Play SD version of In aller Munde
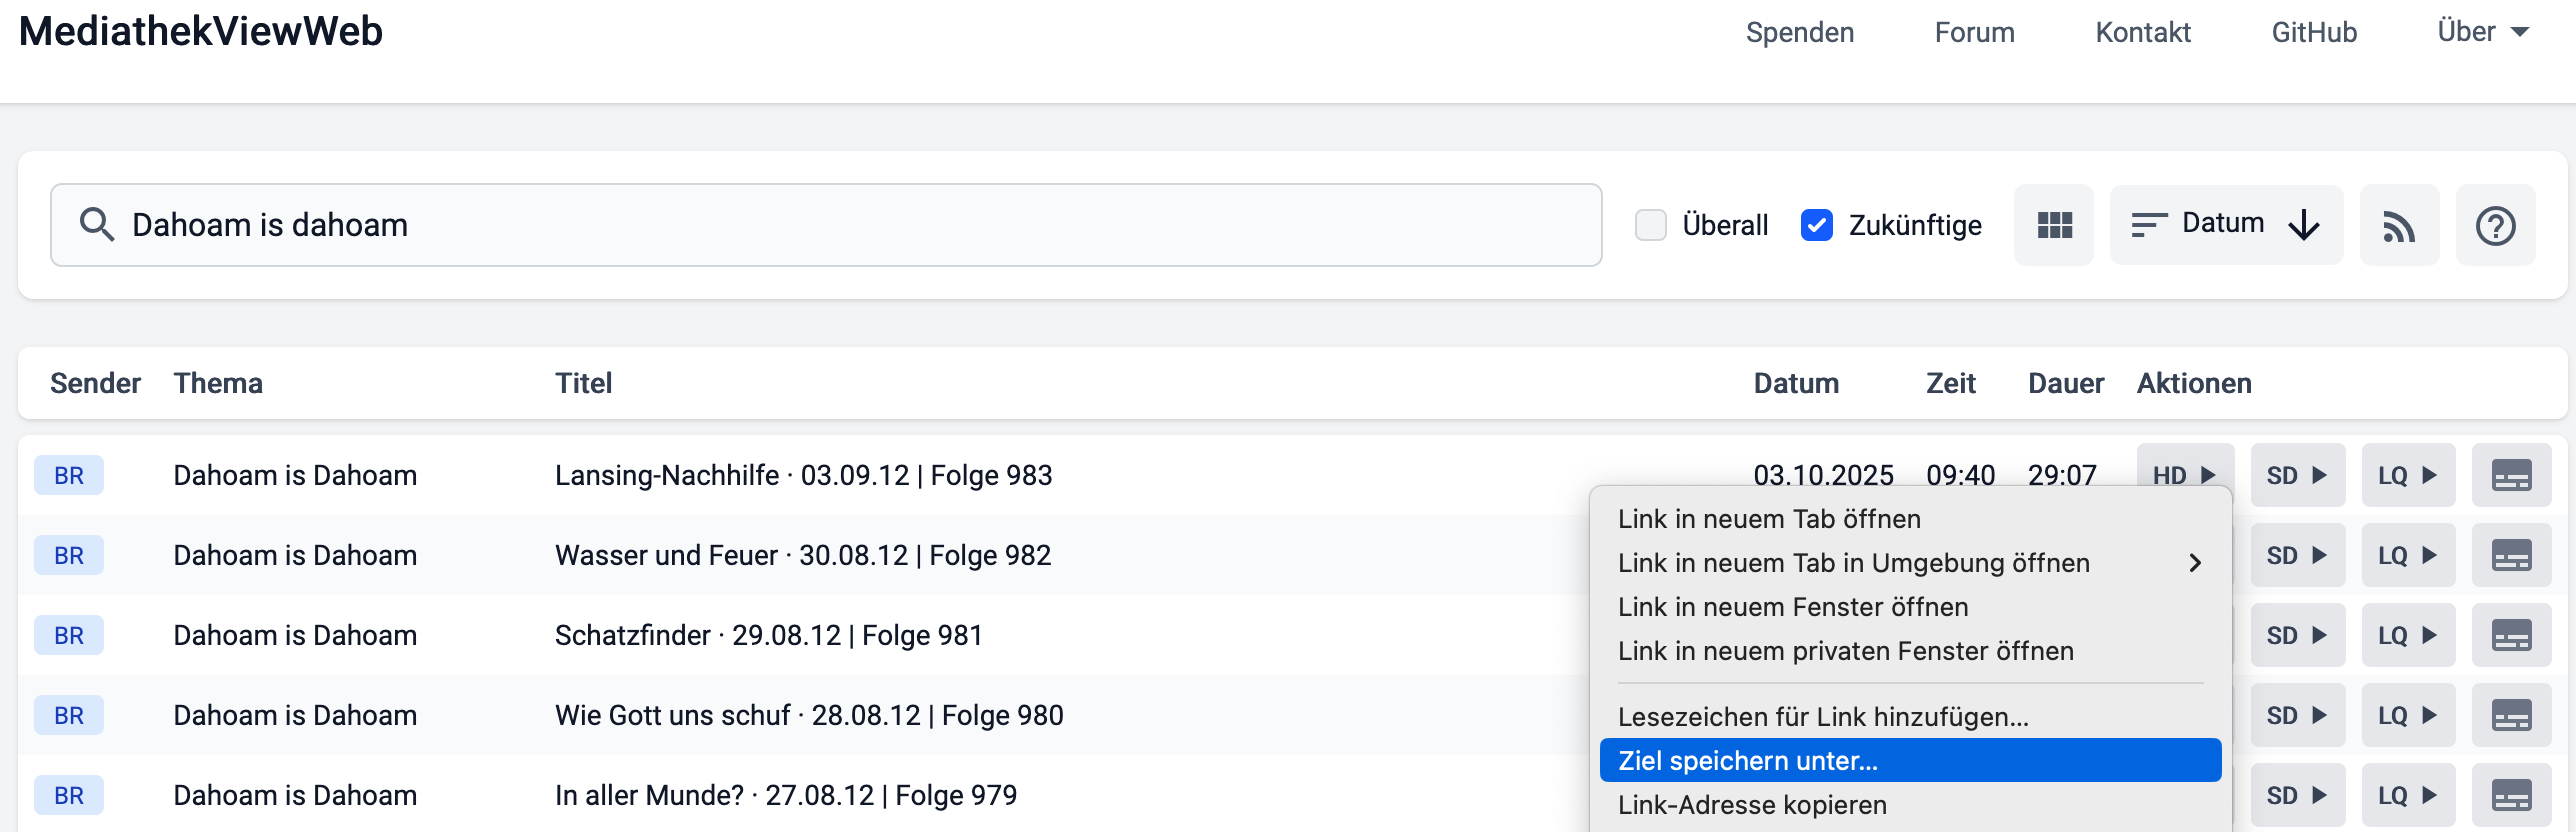The height and width of the screenshot is (832, 2576). click(2297, 795)
